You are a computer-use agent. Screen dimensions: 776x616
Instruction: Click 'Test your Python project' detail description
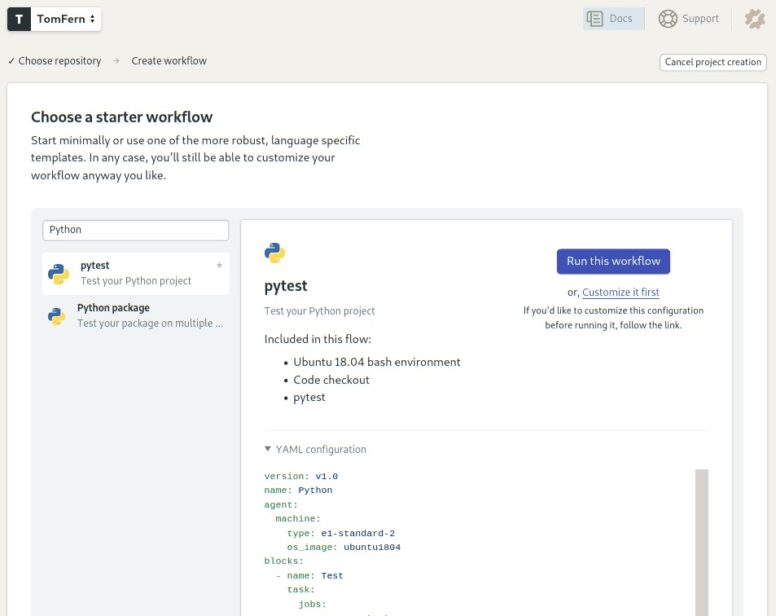pos(319,311)
